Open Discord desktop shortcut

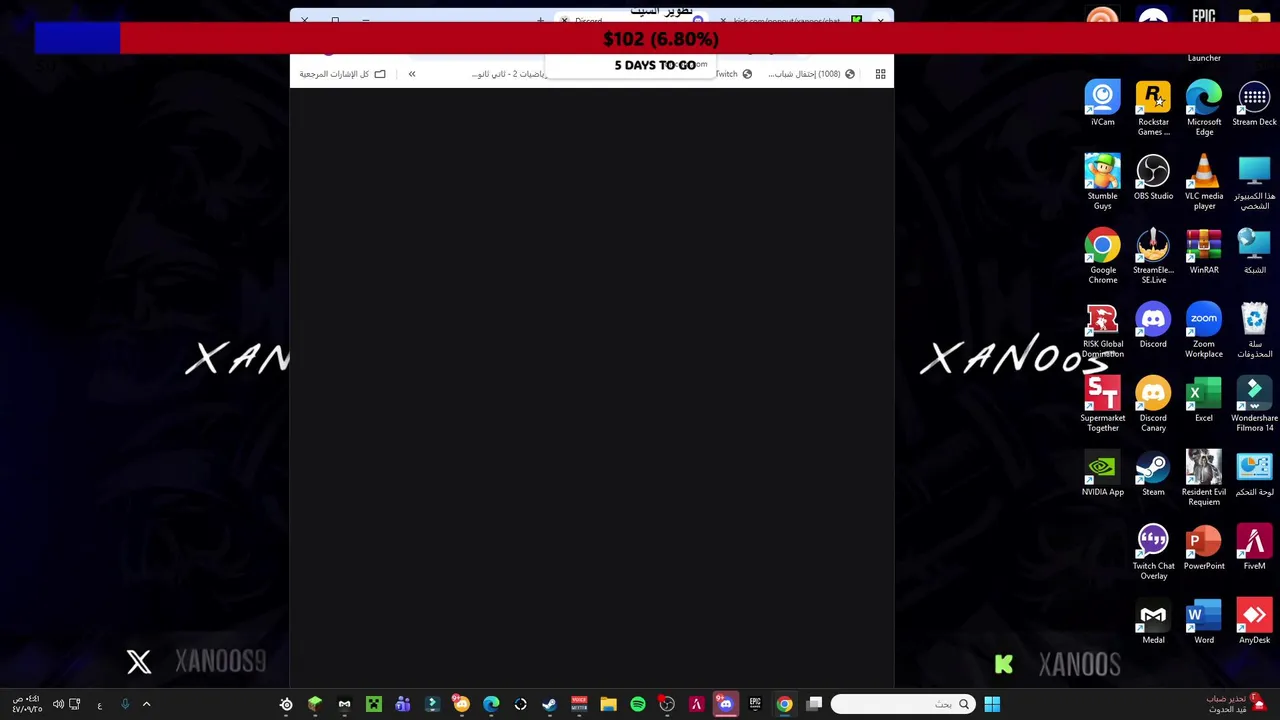click(1153, 325)
